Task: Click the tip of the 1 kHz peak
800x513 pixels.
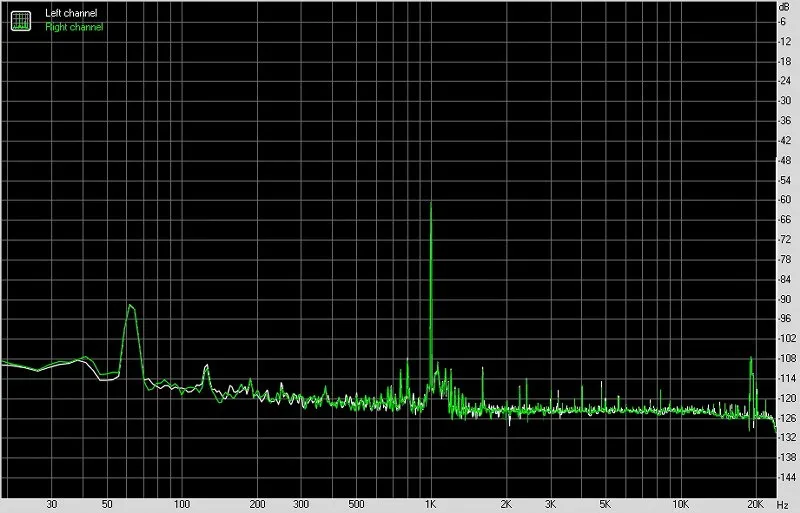Action: [431, 204]
